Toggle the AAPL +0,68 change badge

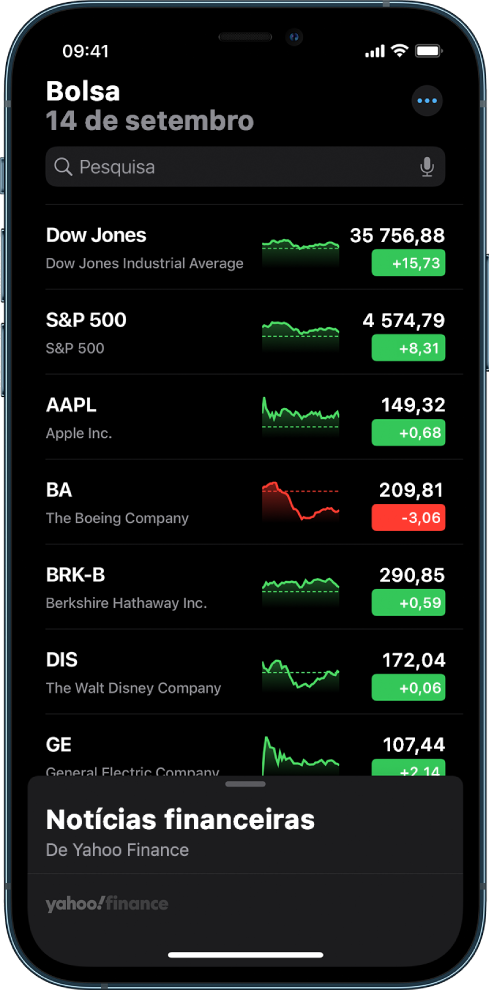click(x=408, y=433)
